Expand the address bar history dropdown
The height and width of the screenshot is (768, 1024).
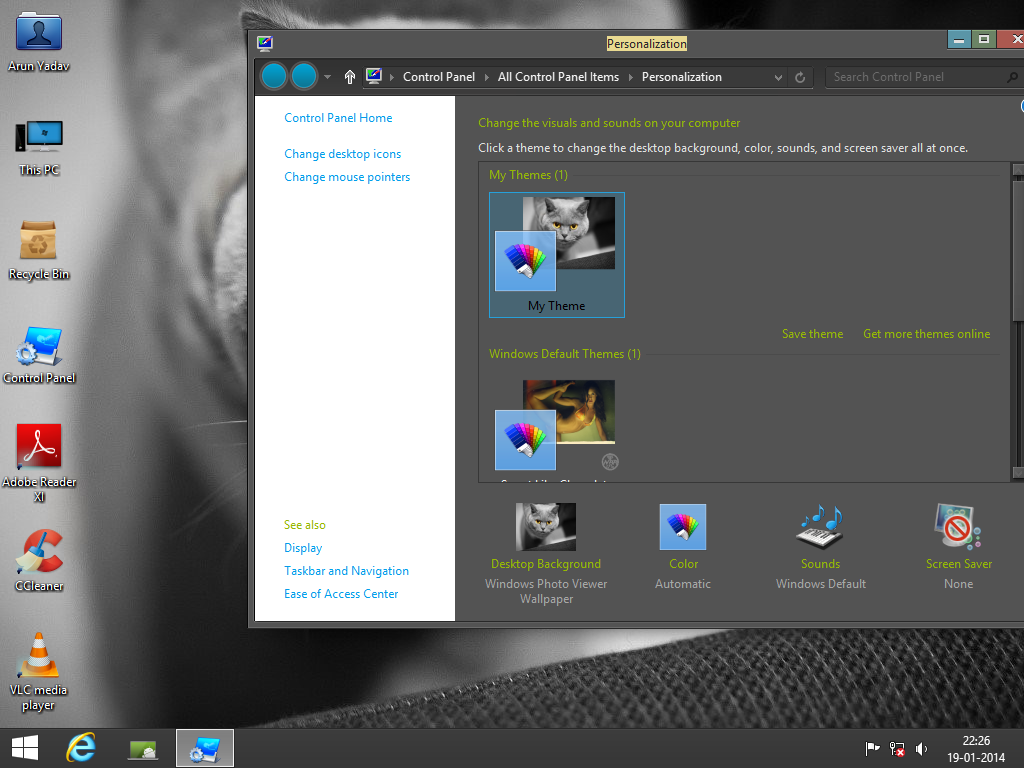click(777, 76)
